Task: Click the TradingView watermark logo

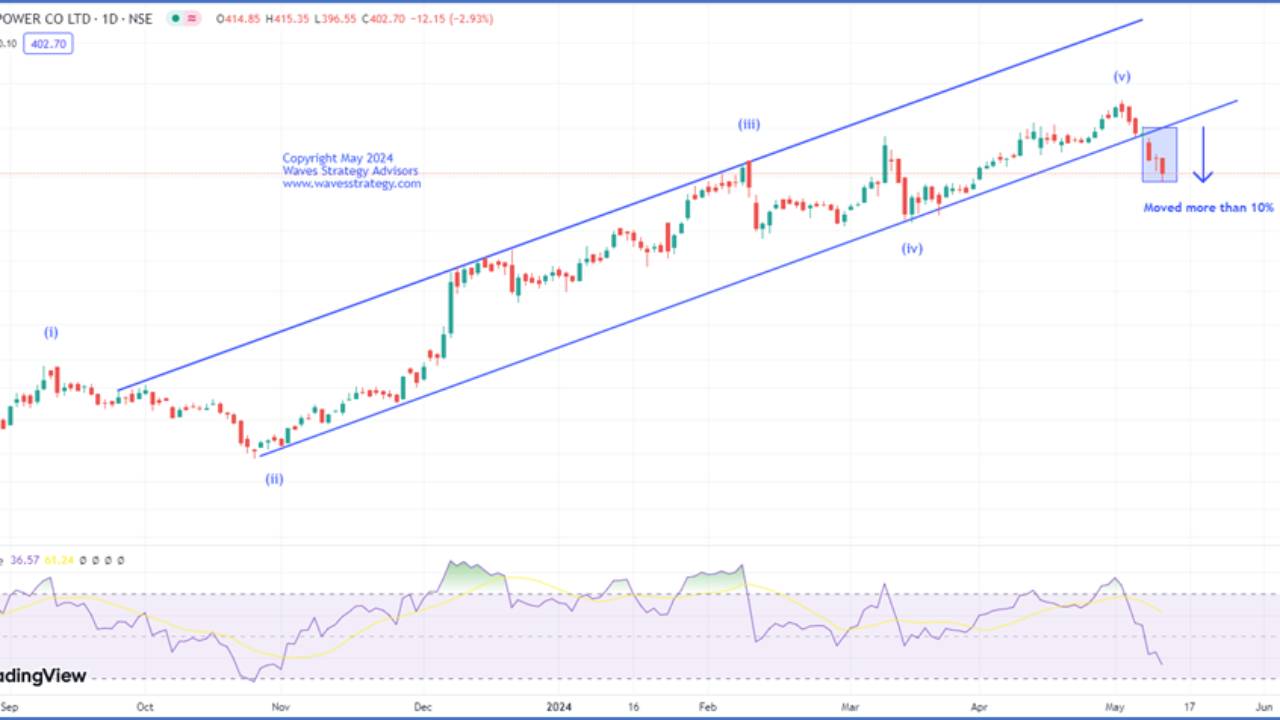Action: coord(42,675)
